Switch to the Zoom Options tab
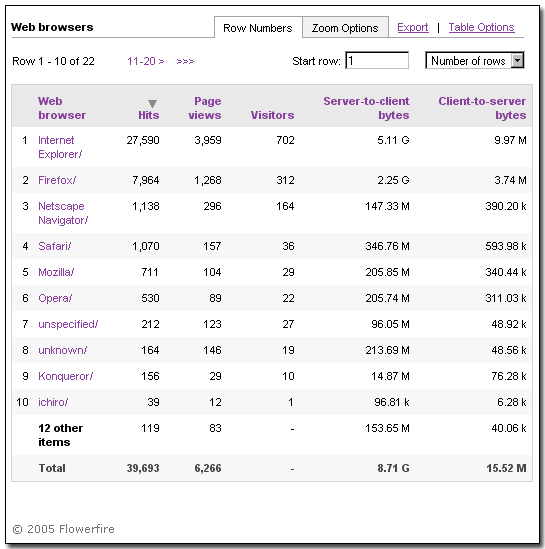 click(x=345, y=28)
